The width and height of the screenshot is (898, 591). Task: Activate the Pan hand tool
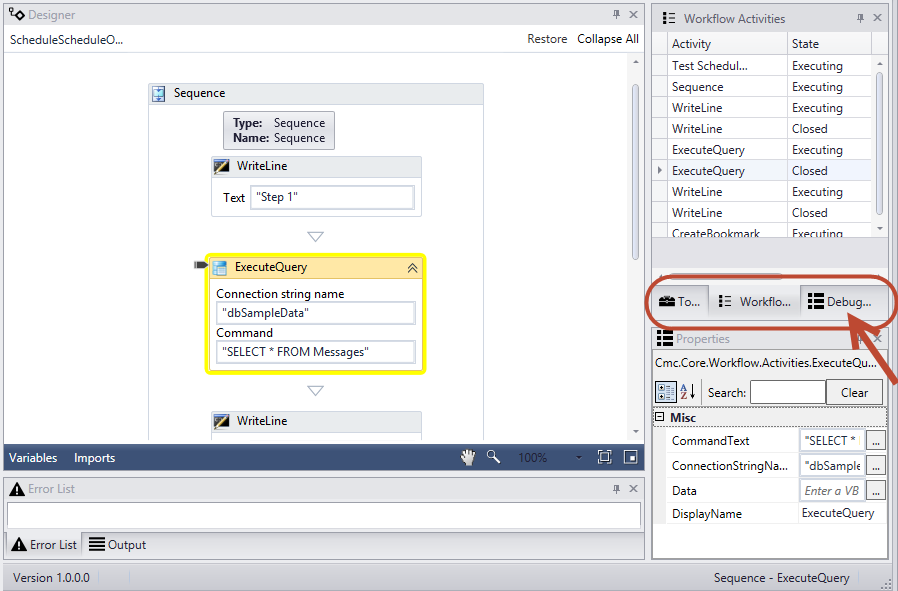click(467, 457)
